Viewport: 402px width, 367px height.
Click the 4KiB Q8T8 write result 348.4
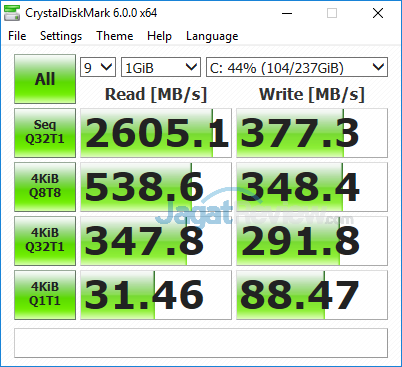(312, 187)
